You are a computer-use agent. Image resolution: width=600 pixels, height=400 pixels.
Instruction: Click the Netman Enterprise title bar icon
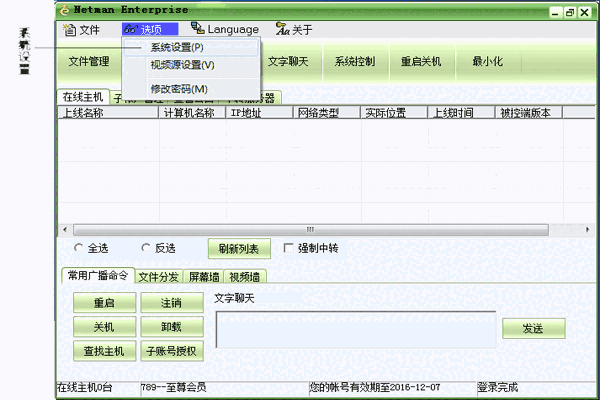[x=66, y=10]
